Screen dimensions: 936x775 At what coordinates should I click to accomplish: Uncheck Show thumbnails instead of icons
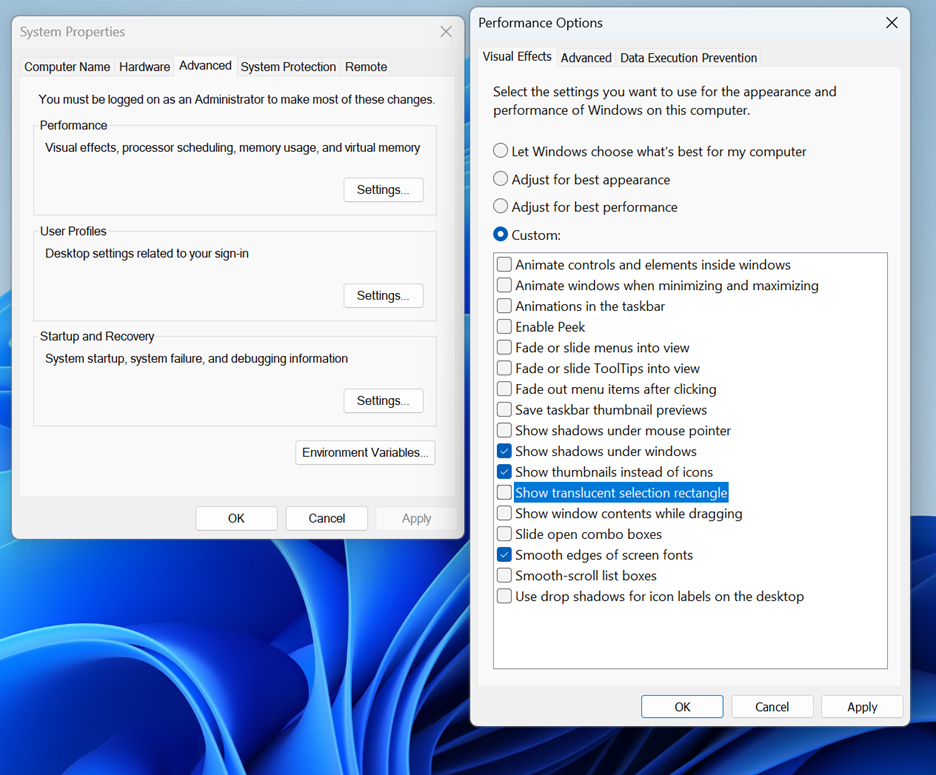click(504, 472)
